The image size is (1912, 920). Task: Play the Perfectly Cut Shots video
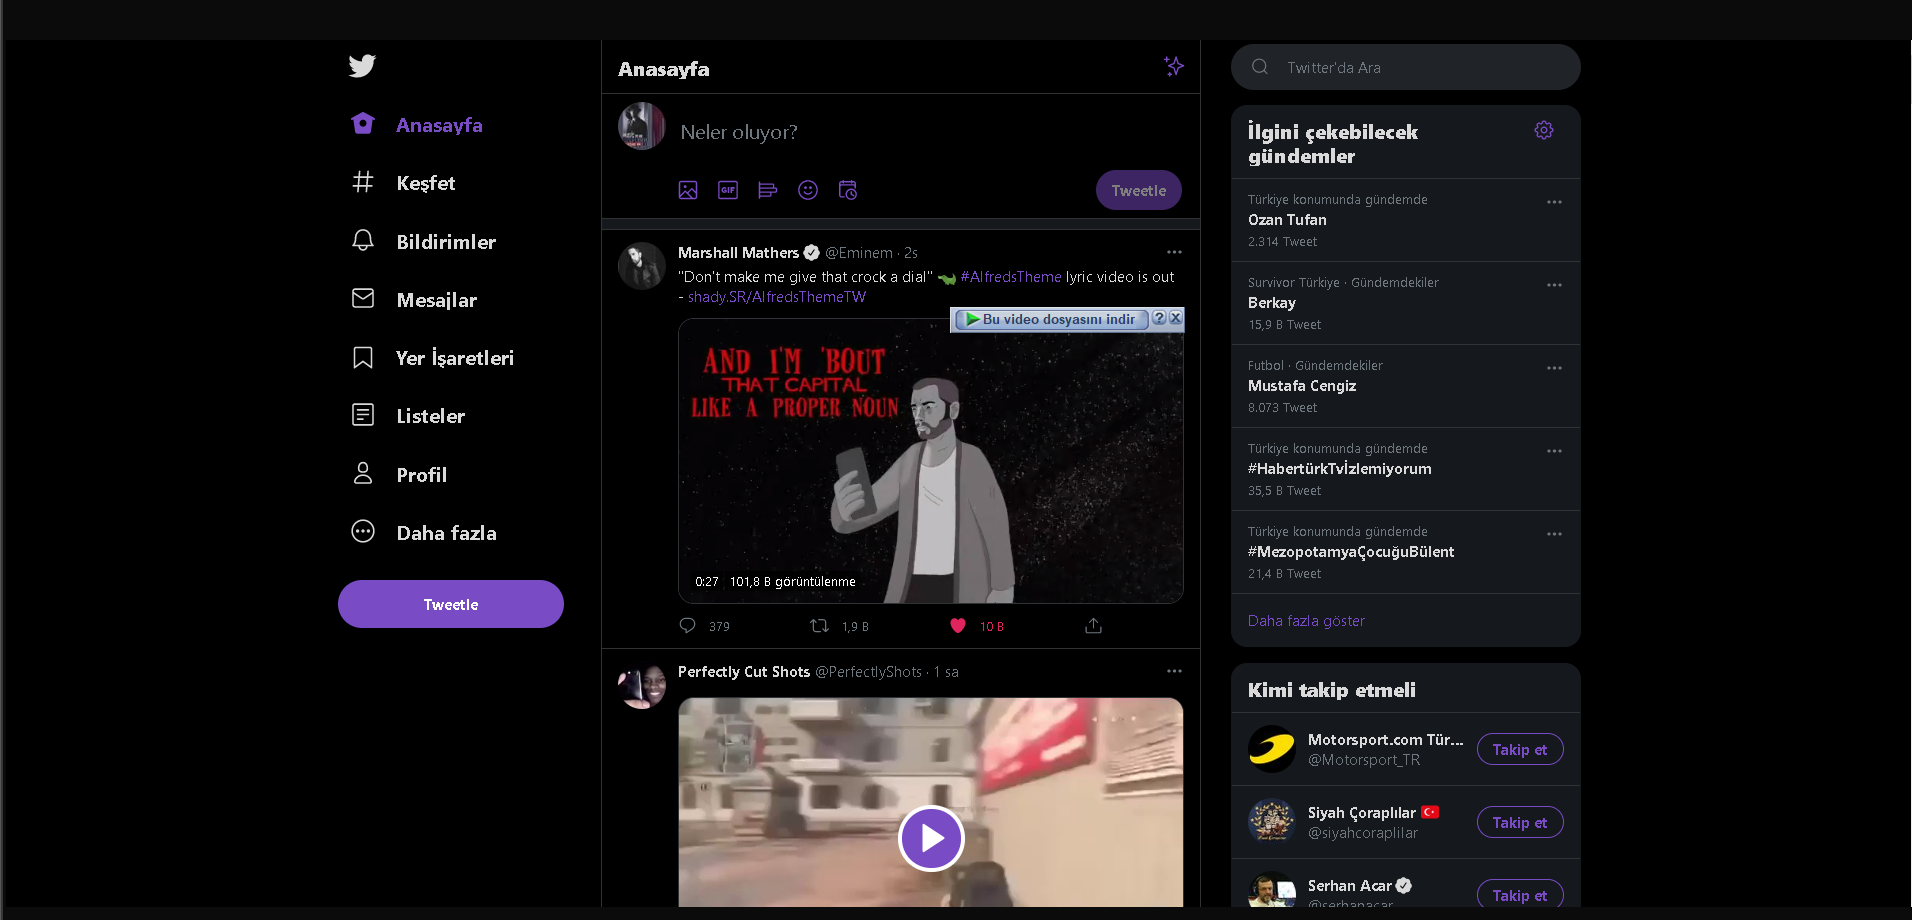931,838
